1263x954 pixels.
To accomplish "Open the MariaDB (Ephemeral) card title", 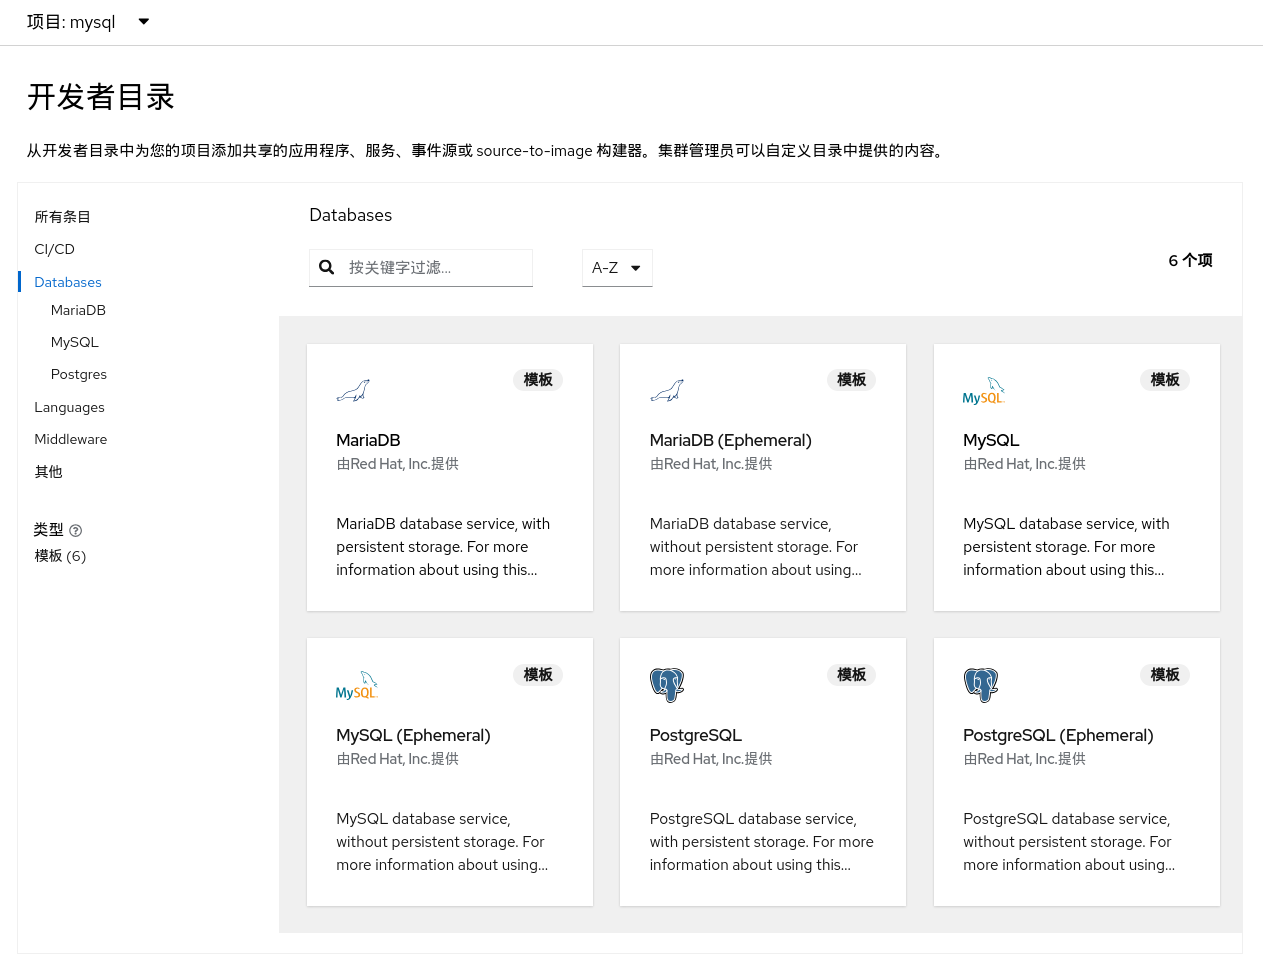I will pos(731,440).
